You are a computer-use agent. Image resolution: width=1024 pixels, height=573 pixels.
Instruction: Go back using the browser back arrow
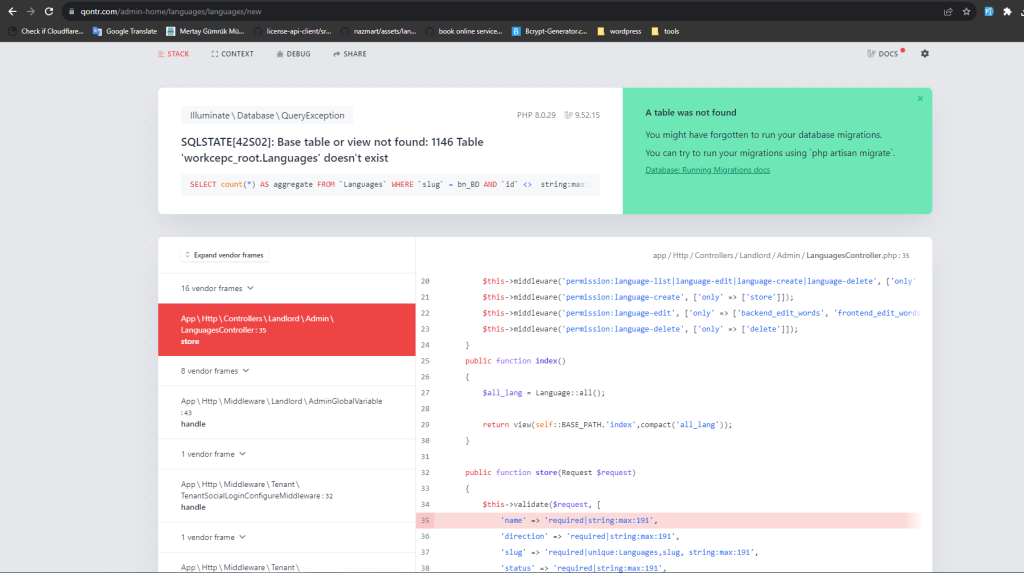pyautogui.click(x=12, y=11)
